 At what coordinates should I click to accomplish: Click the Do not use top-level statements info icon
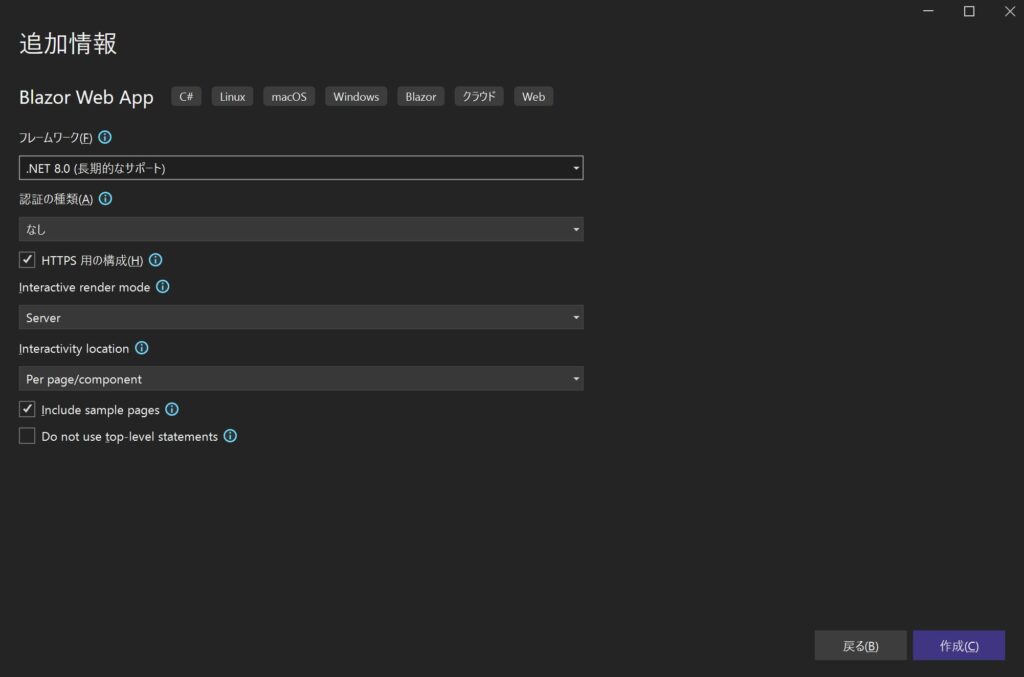click(x=230, y=436)
